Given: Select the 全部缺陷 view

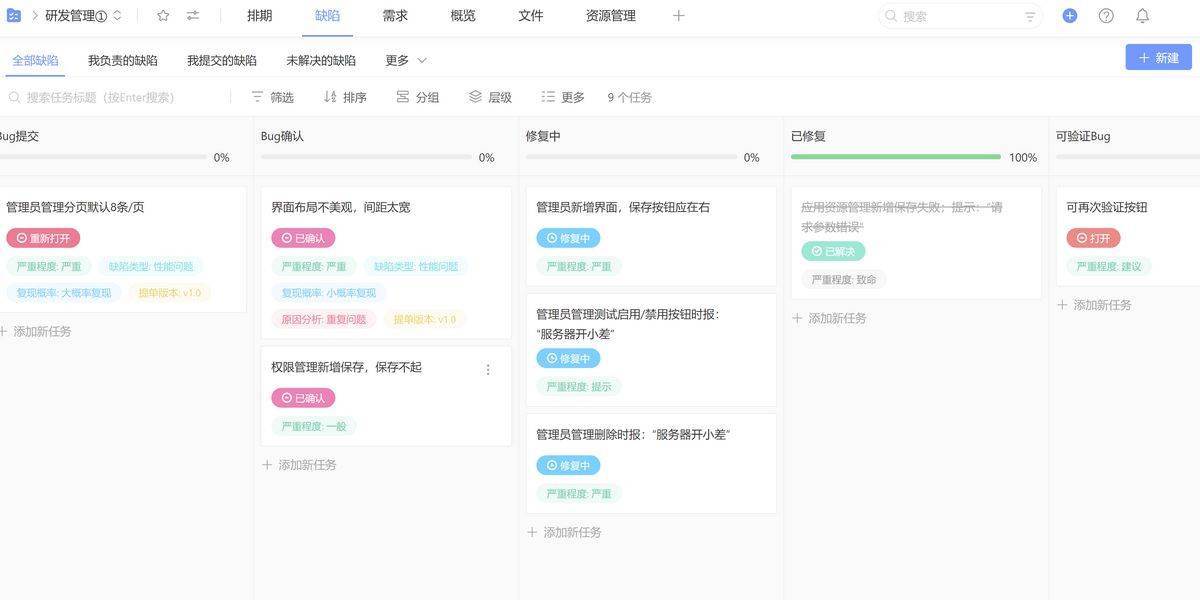Looking at the screenshot, I should [x=35, y=60].
